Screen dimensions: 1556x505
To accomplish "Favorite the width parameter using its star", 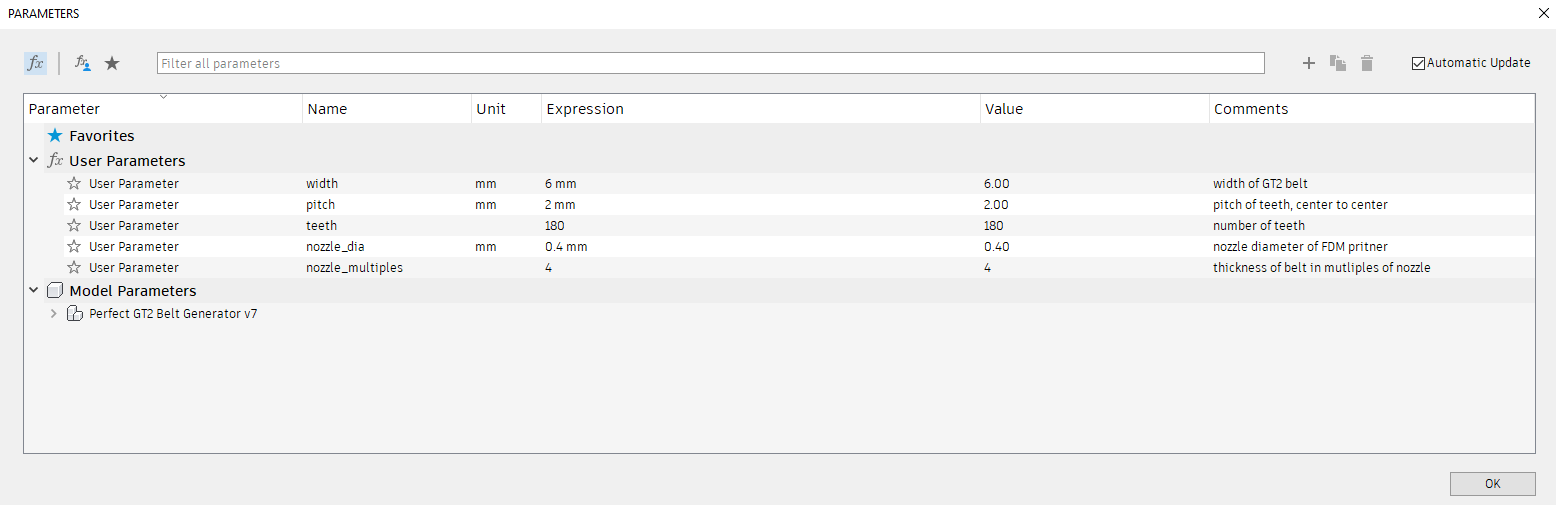I will [74, 184].
